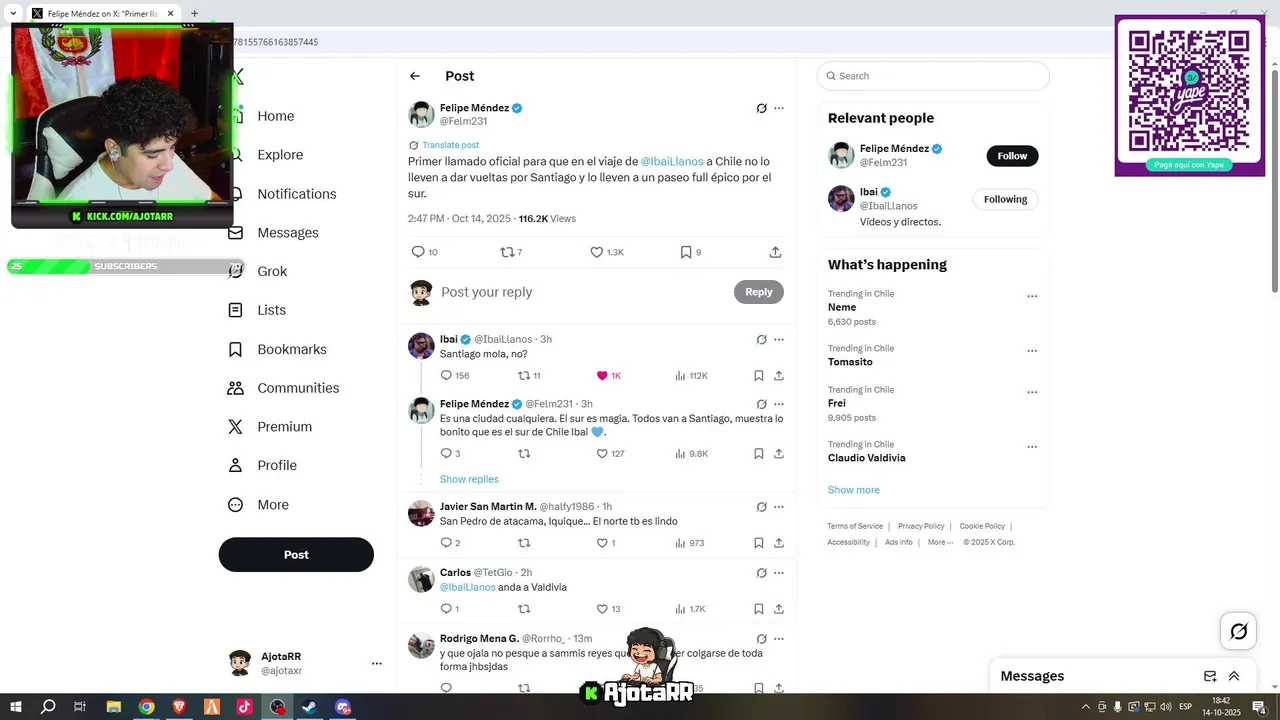Click 'Show replies' link
Viewport: 1280px width, 720px height.
coord(469,479)
